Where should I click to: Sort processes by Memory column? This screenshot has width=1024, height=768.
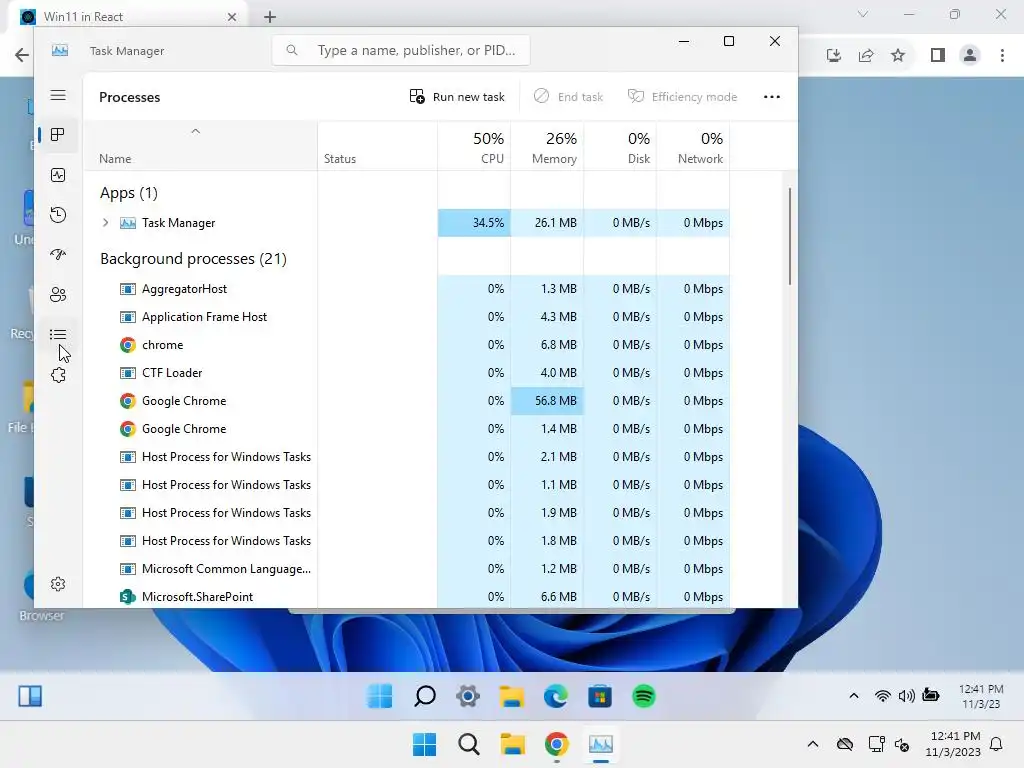point(547,148)
